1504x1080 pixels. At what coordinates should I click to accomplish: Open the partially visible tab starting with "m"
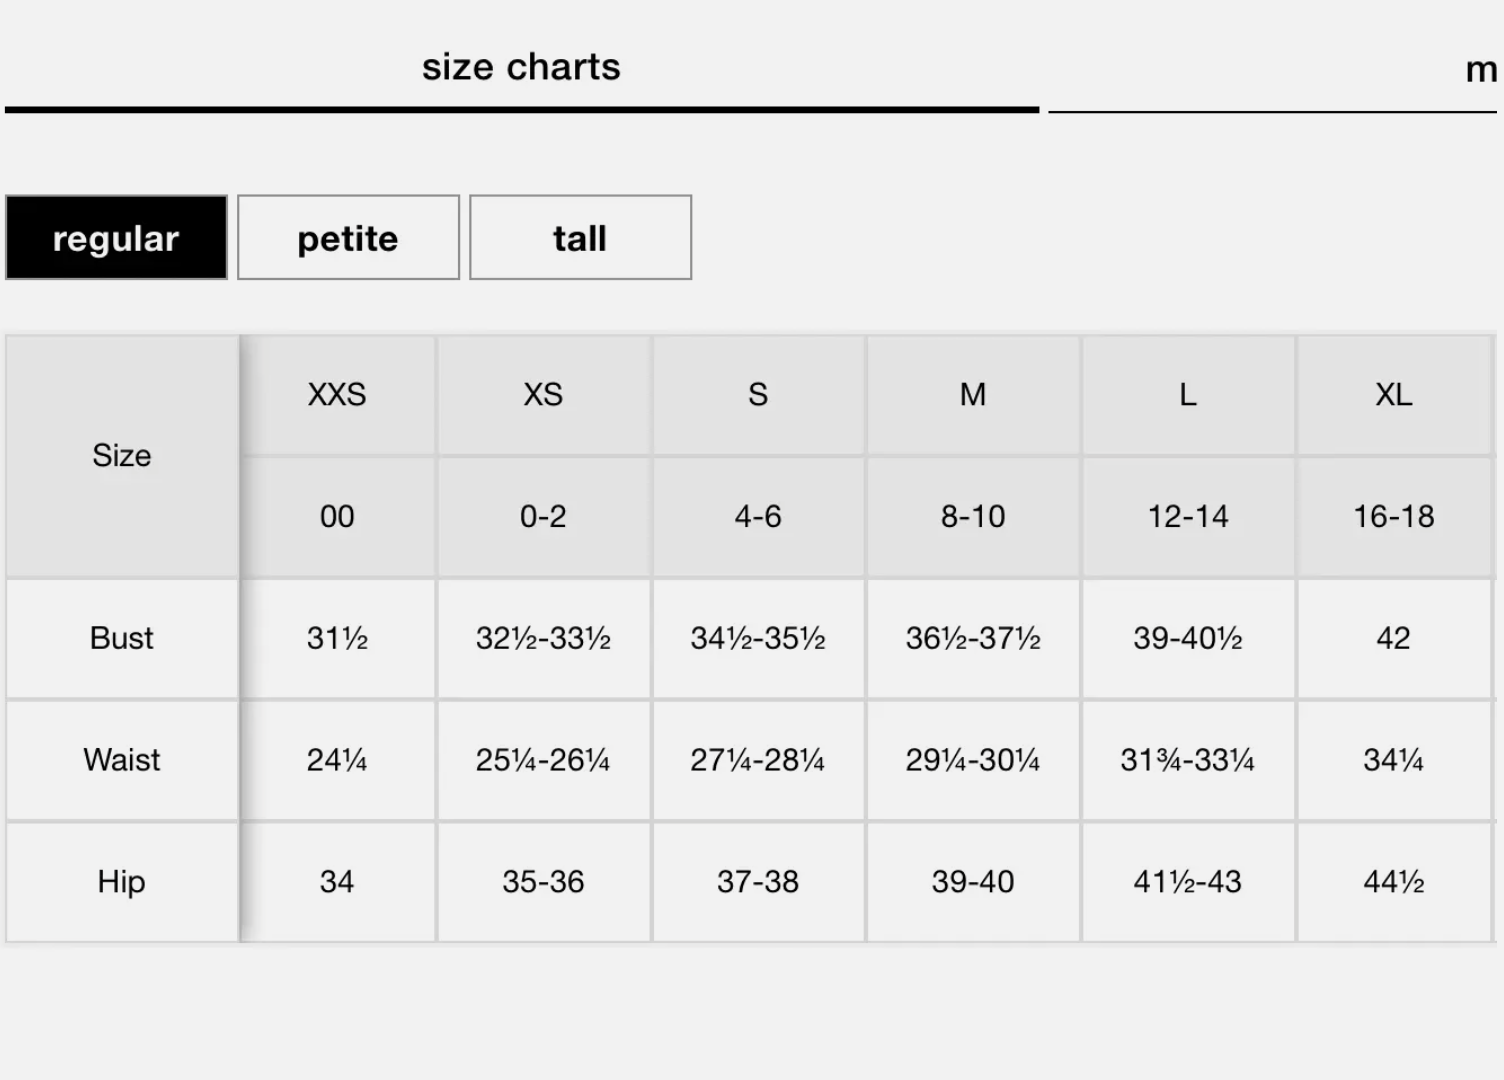[1480, 70]
